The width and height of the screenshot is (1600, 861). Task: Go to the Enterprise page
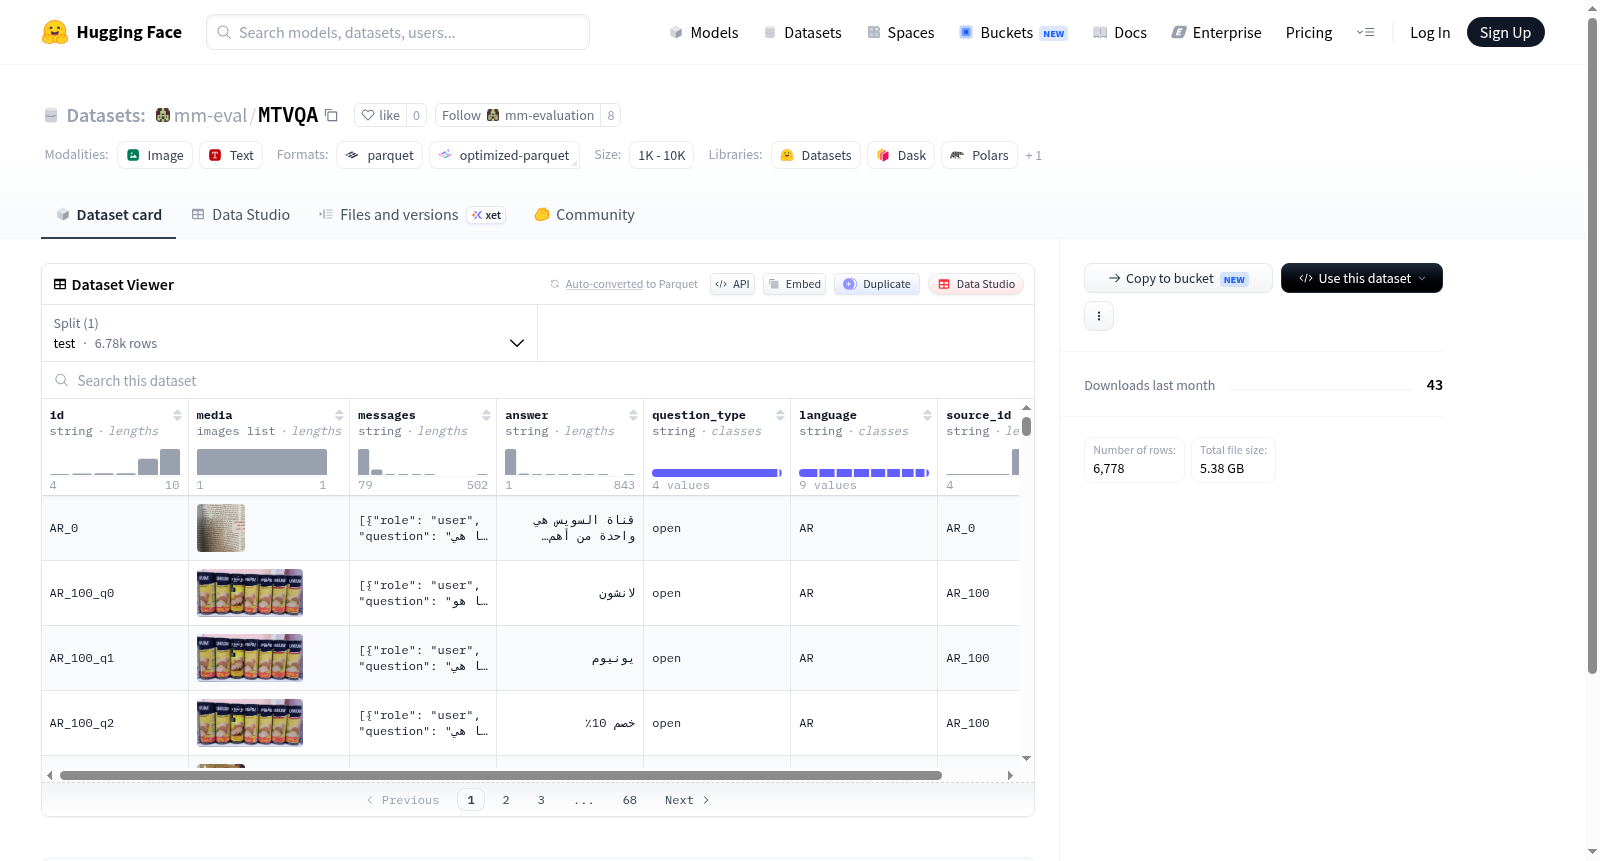click(x=1217, y=32)
